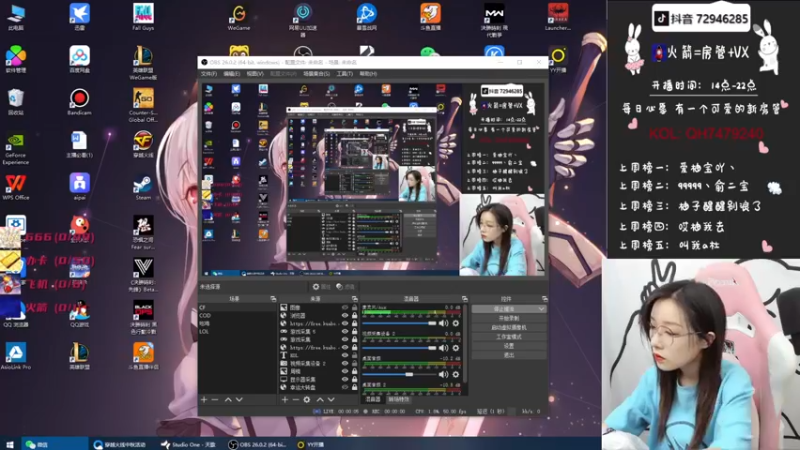
Task: Pop out the 控件 dock panel
Action: [x=544, y=299]
